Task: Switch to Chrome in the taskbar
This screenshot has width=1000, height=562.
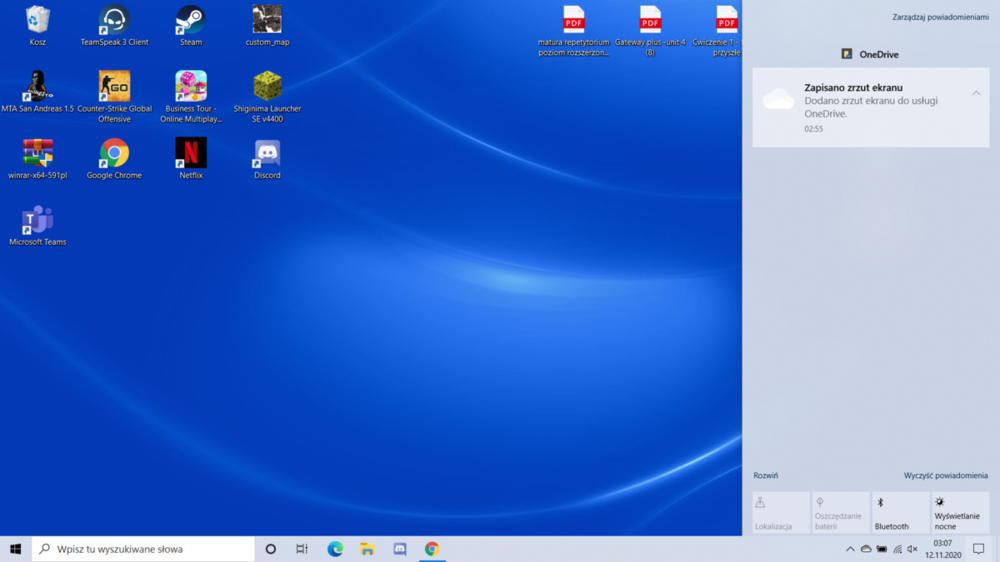Action: tap(432, 549)
